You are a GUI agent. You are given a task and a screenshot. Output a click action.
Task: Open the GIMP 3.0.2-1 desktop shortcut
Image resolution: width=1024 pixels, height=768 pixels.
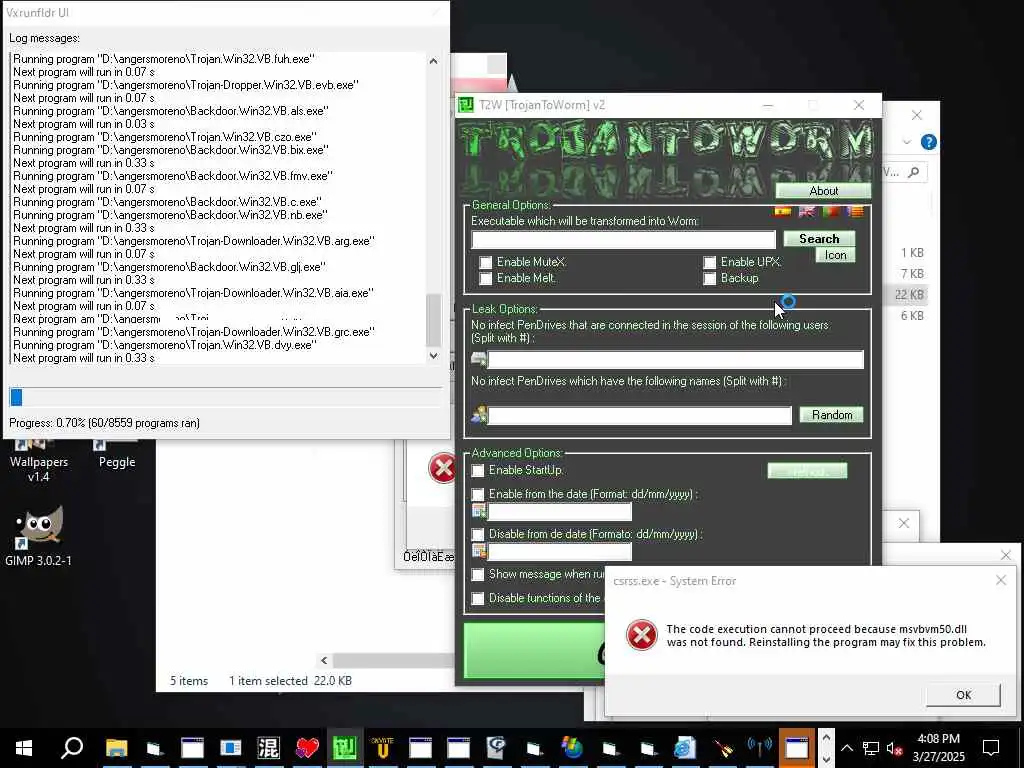tap(38, 536)
